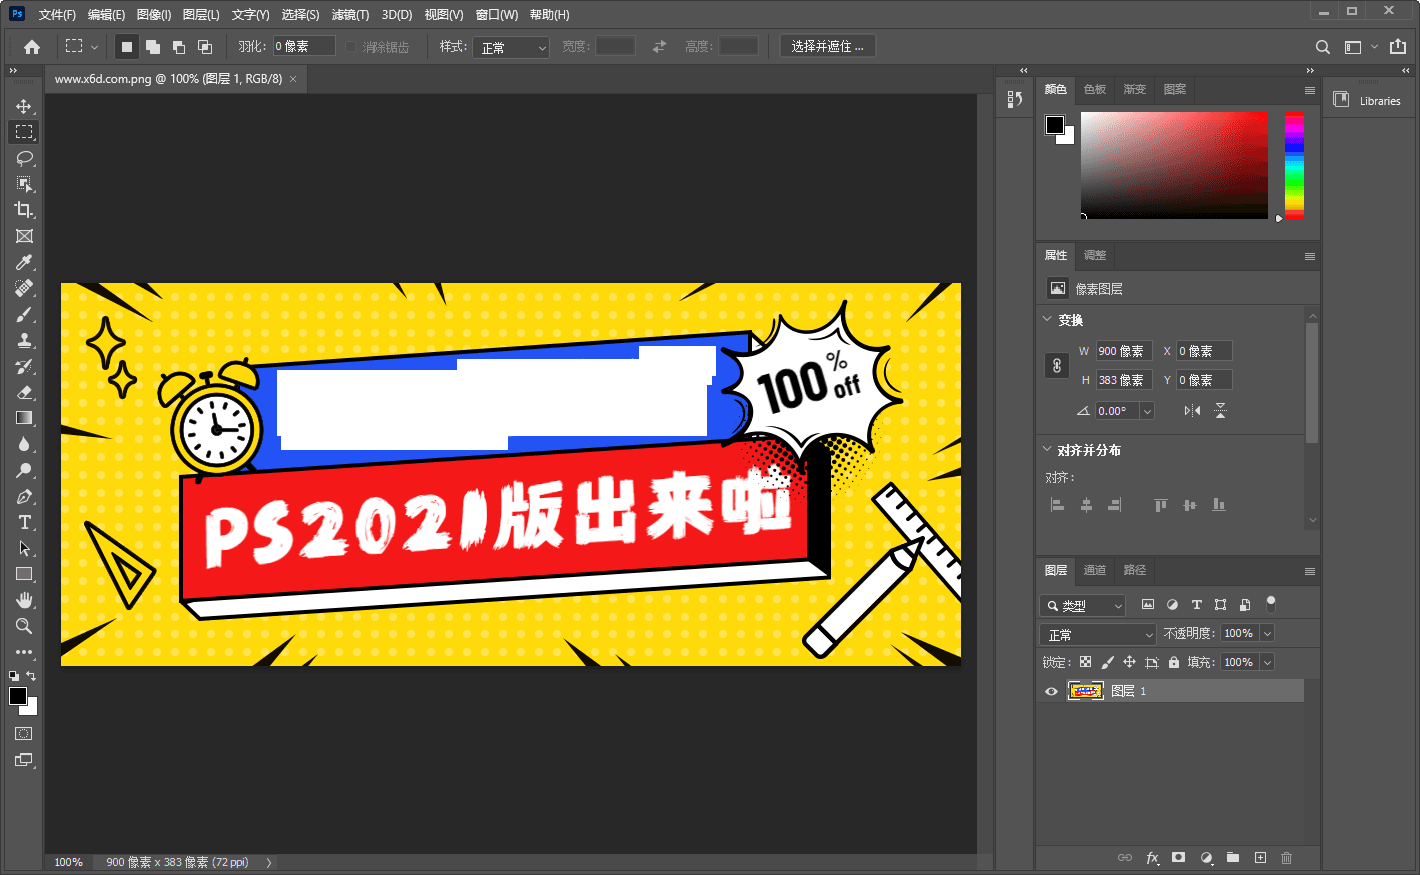This screenshot has height=875, width=1420.
Task: Open the 滤镜(T) menu
Action: click(350, 14)
